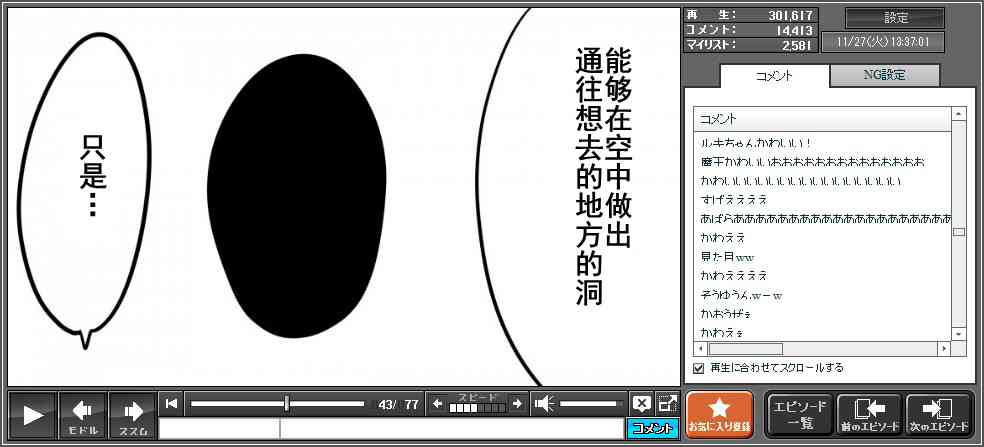Open the エピソード一覧 episode list

click(x=799, y=415)
